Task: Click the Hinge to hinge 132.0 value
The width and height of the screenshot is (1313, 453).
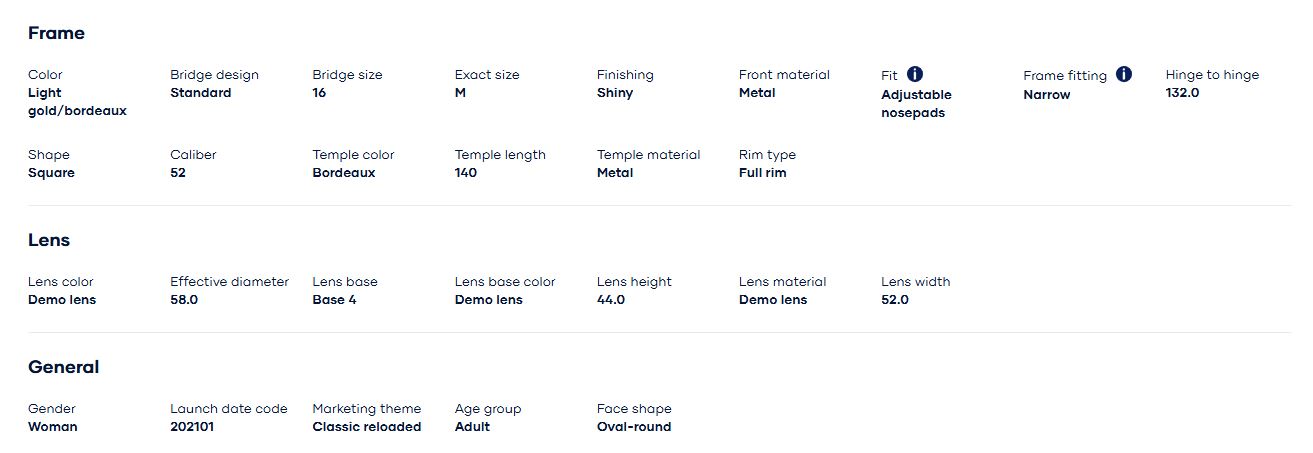Action: (x=1182, y=93)
